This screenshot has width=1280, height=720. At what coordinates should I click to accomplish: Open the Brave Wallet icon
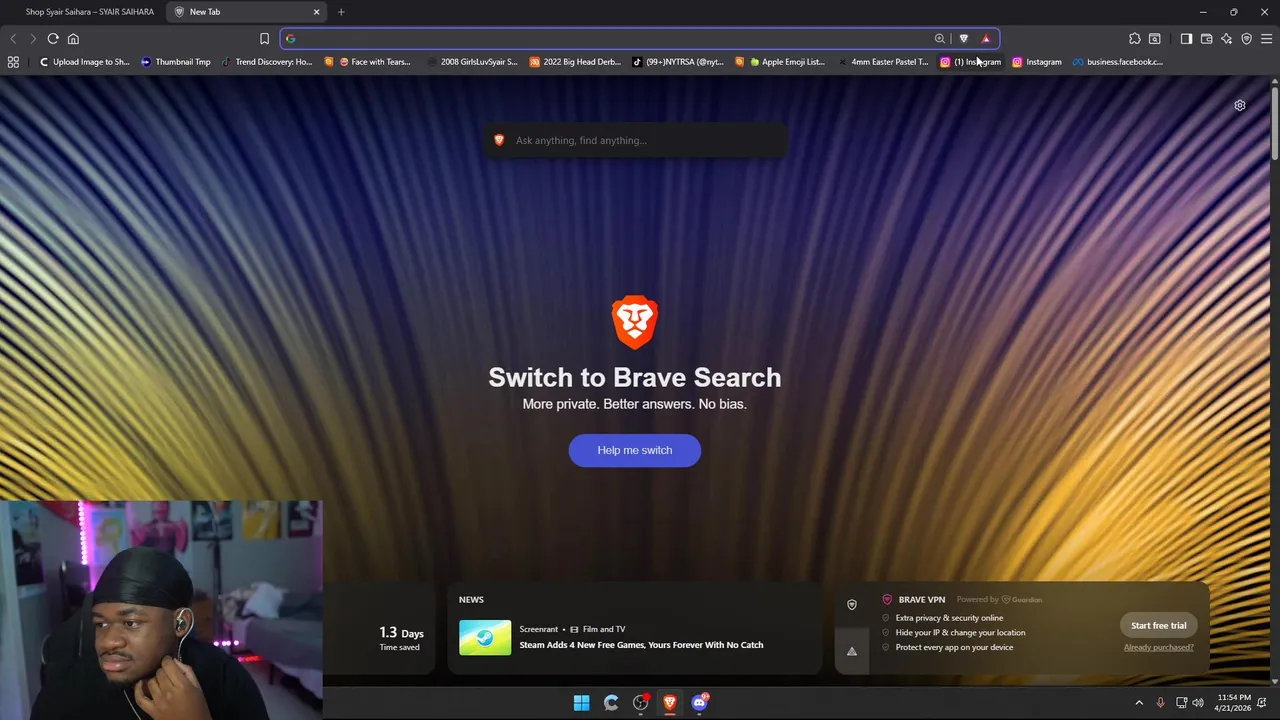(1206, 39)
